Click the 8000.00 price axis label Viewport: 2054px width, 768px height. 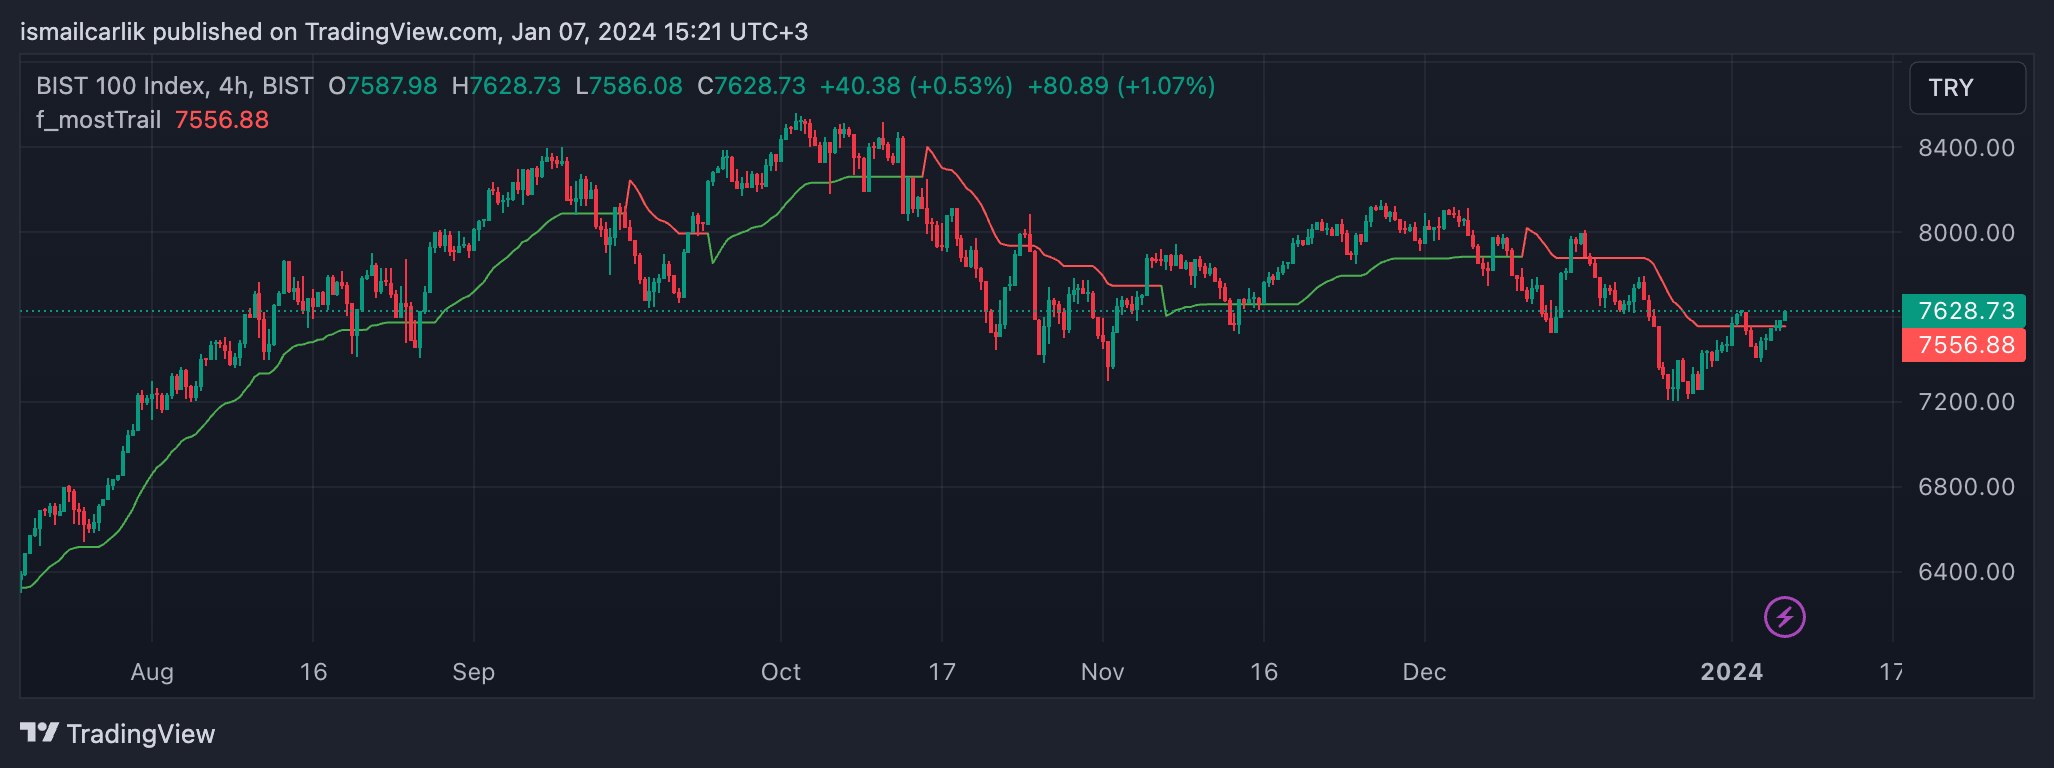tap(1966, 233)
